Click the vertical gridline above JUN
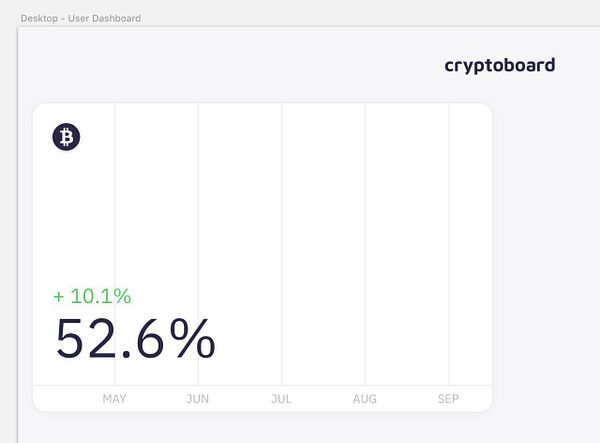 click(x=198, y=220)
